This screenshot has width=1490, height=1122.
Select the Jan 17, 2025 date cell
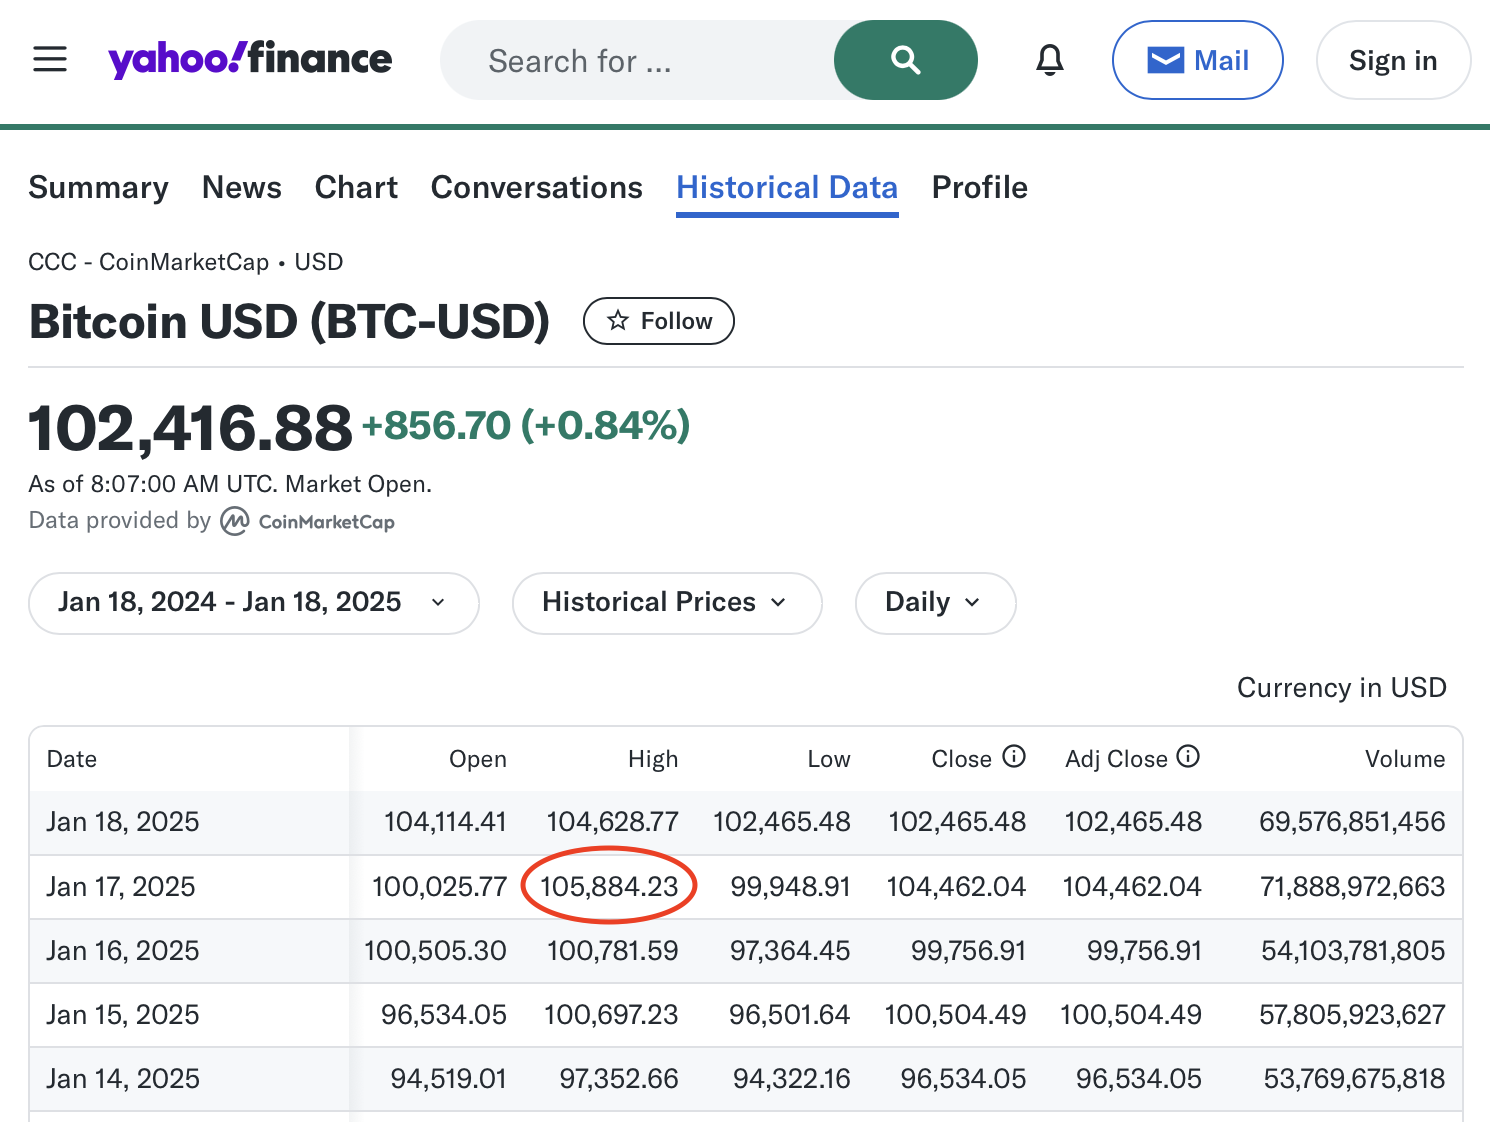pos(121,887)
